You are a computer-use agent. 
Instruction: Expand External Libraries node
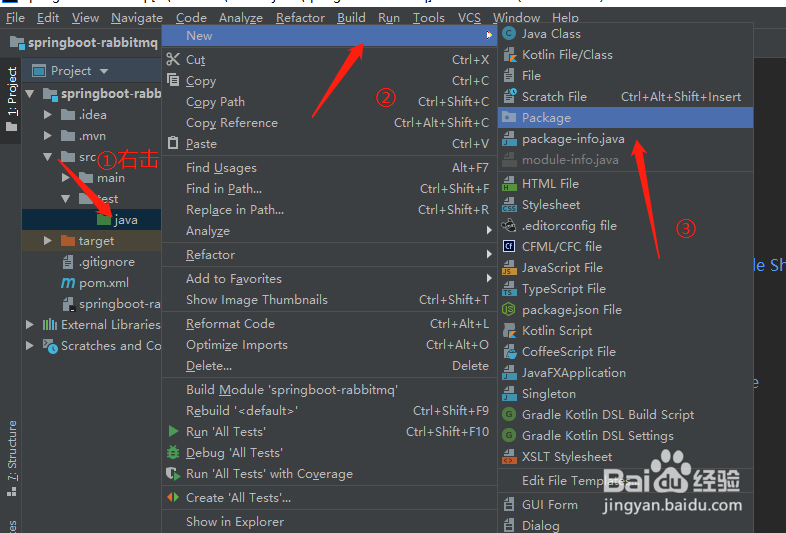[x=30, y=325]
